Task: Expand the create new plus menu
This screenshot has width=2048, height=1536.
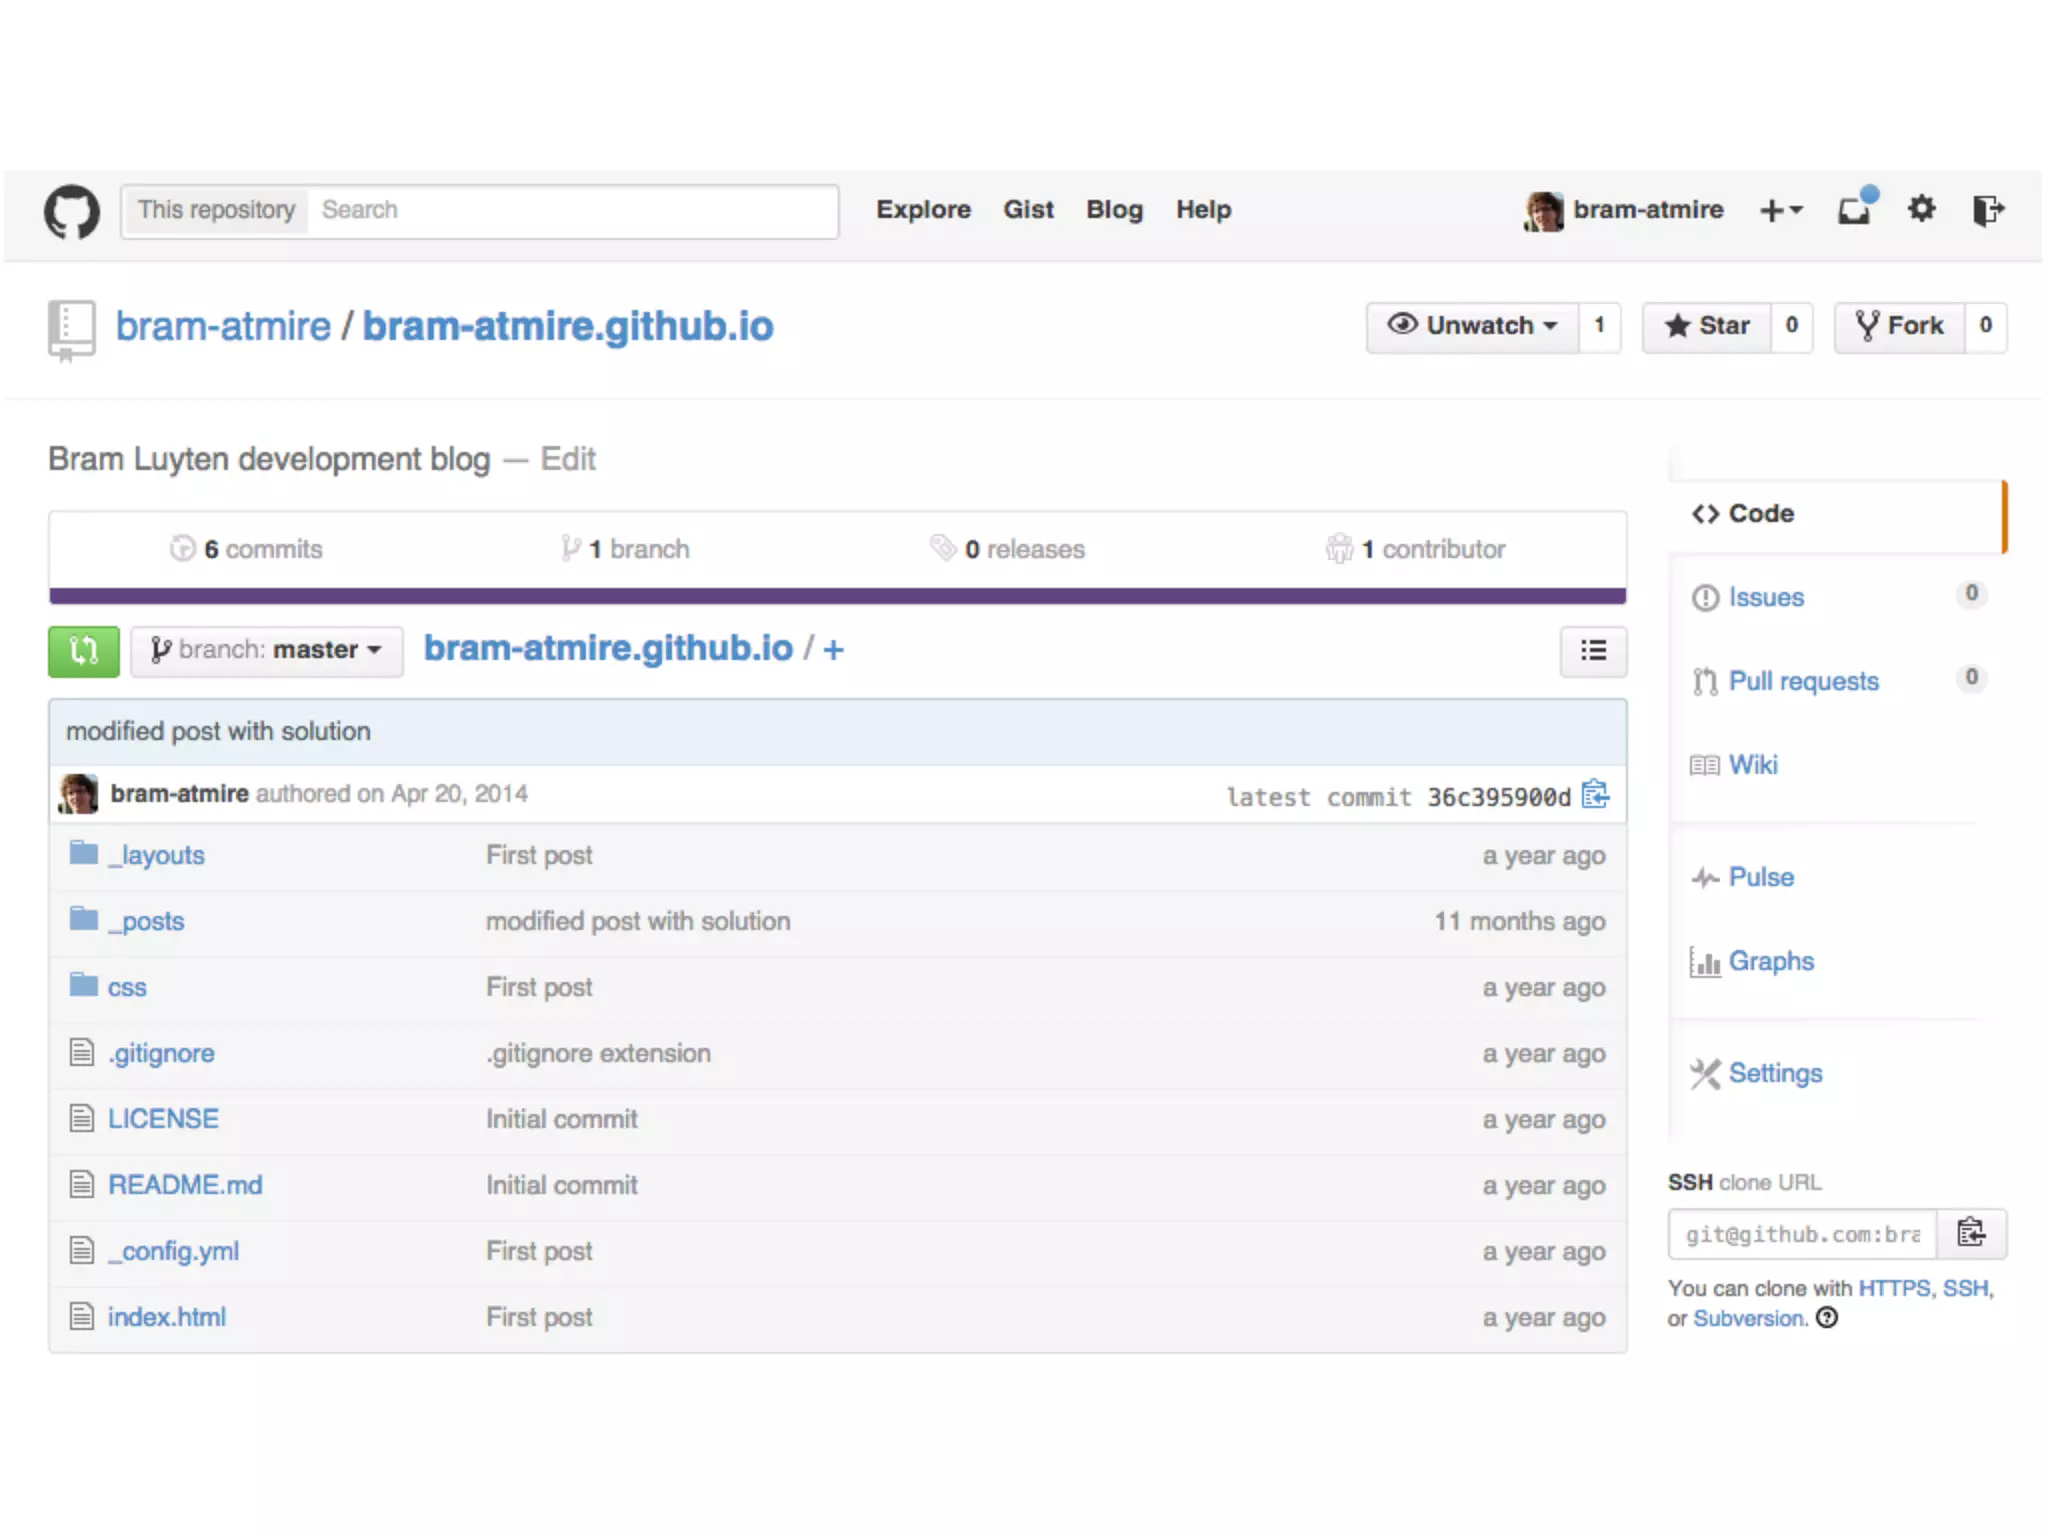Action: [x=1780, y=210]
